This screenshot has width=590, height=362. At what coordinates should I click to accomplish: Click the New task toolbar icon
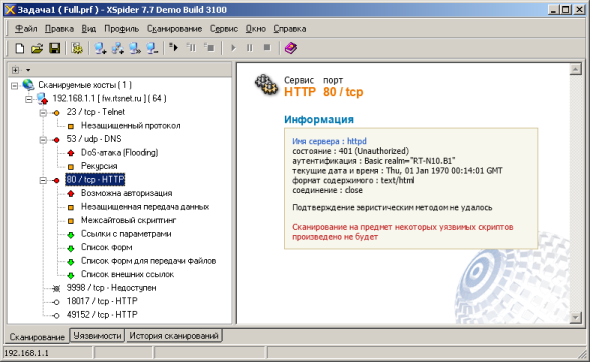(19, 48)
